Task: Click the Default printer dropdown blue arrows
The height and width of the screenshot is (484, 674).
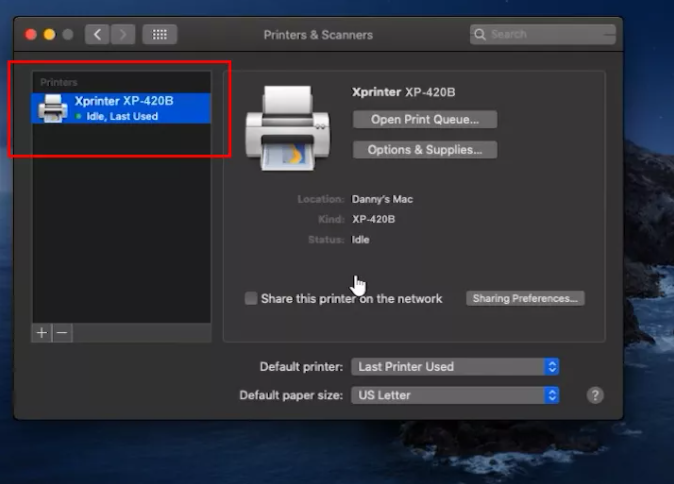Action: click(x=552, y=367)
